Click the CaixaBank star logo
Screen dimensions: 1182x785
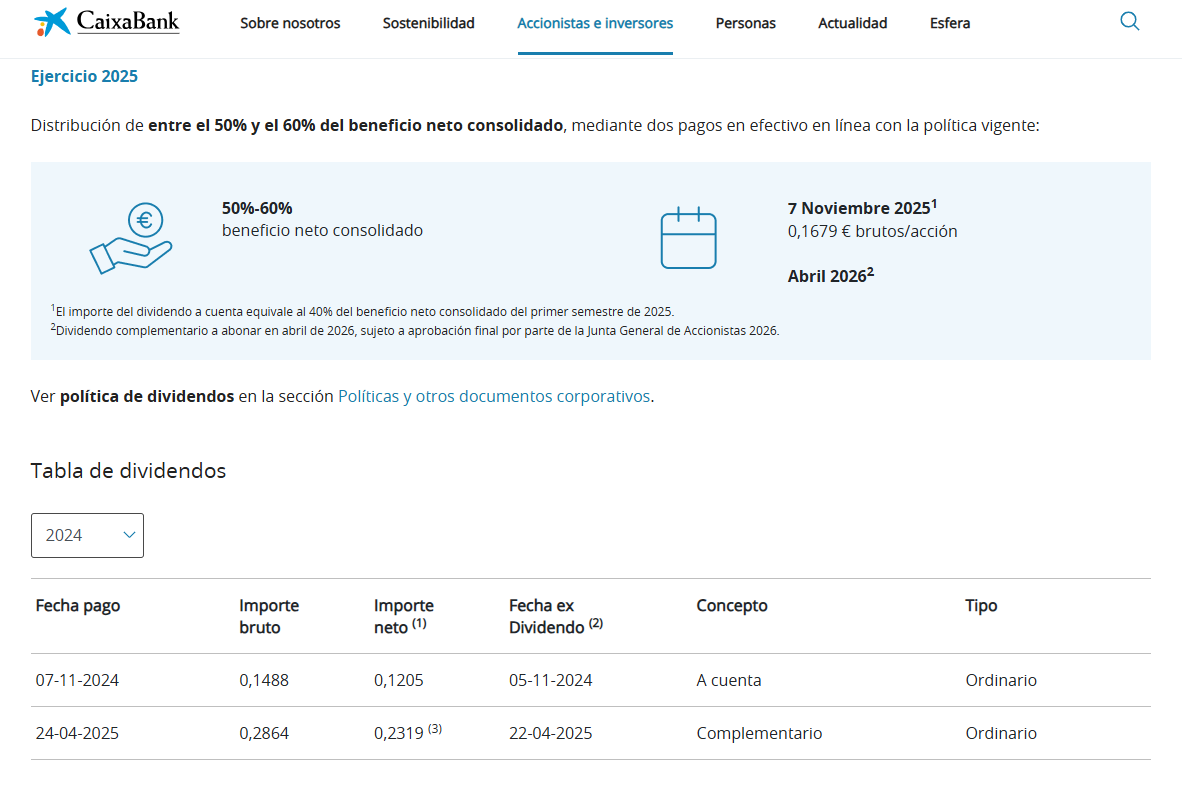pos(52,22)
